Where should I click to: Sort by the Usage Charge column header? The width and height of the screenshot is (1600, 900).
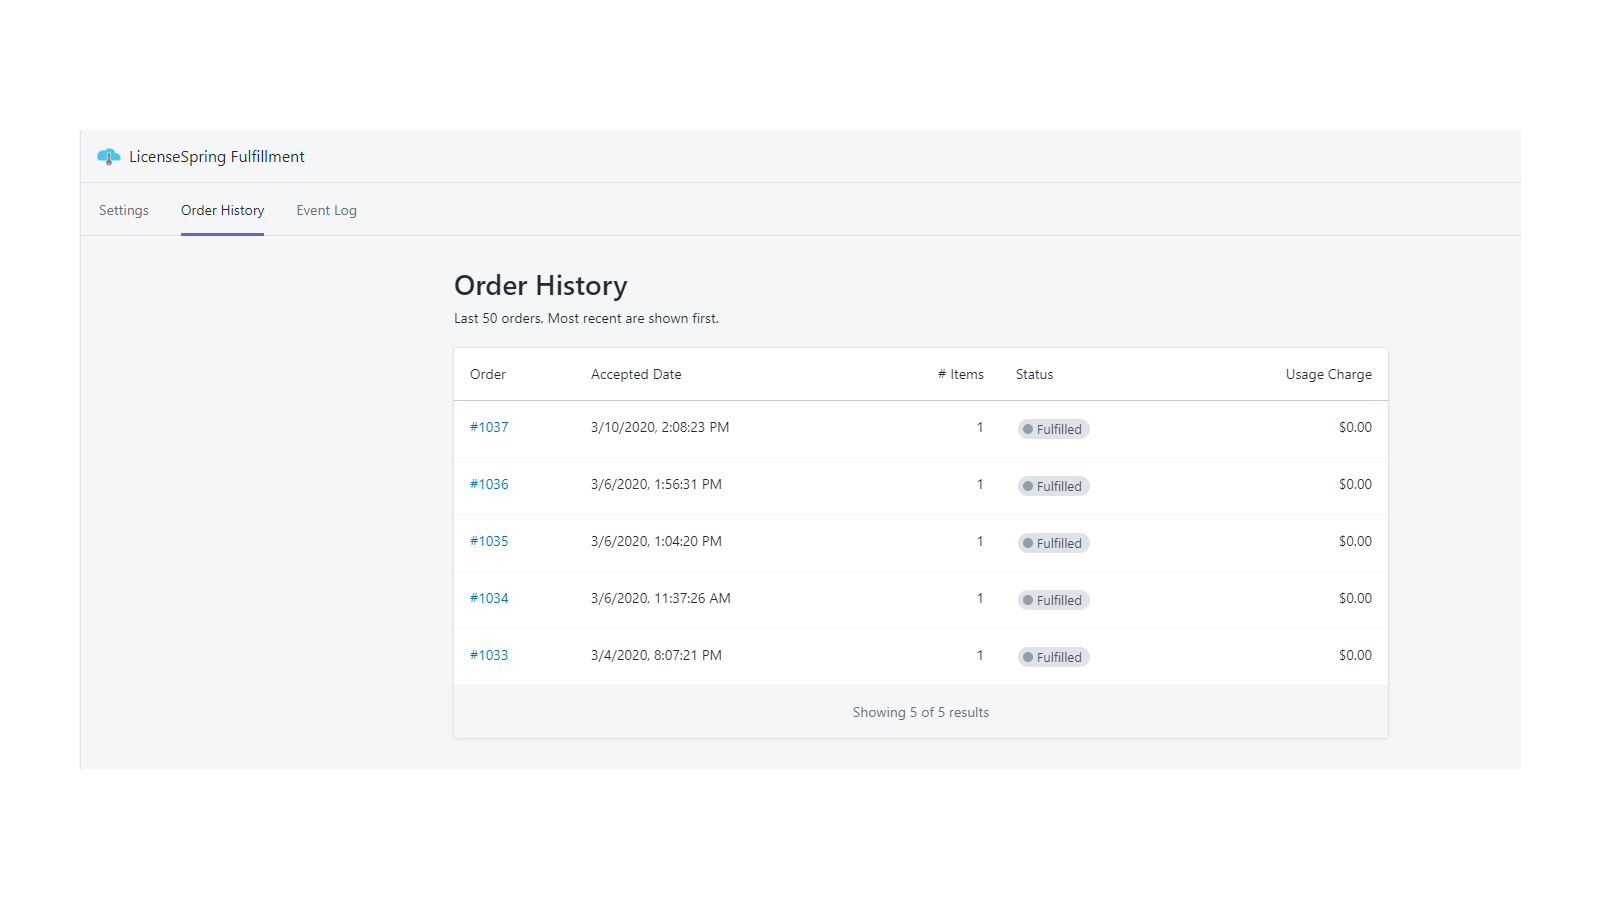(x=1328, y=374)
